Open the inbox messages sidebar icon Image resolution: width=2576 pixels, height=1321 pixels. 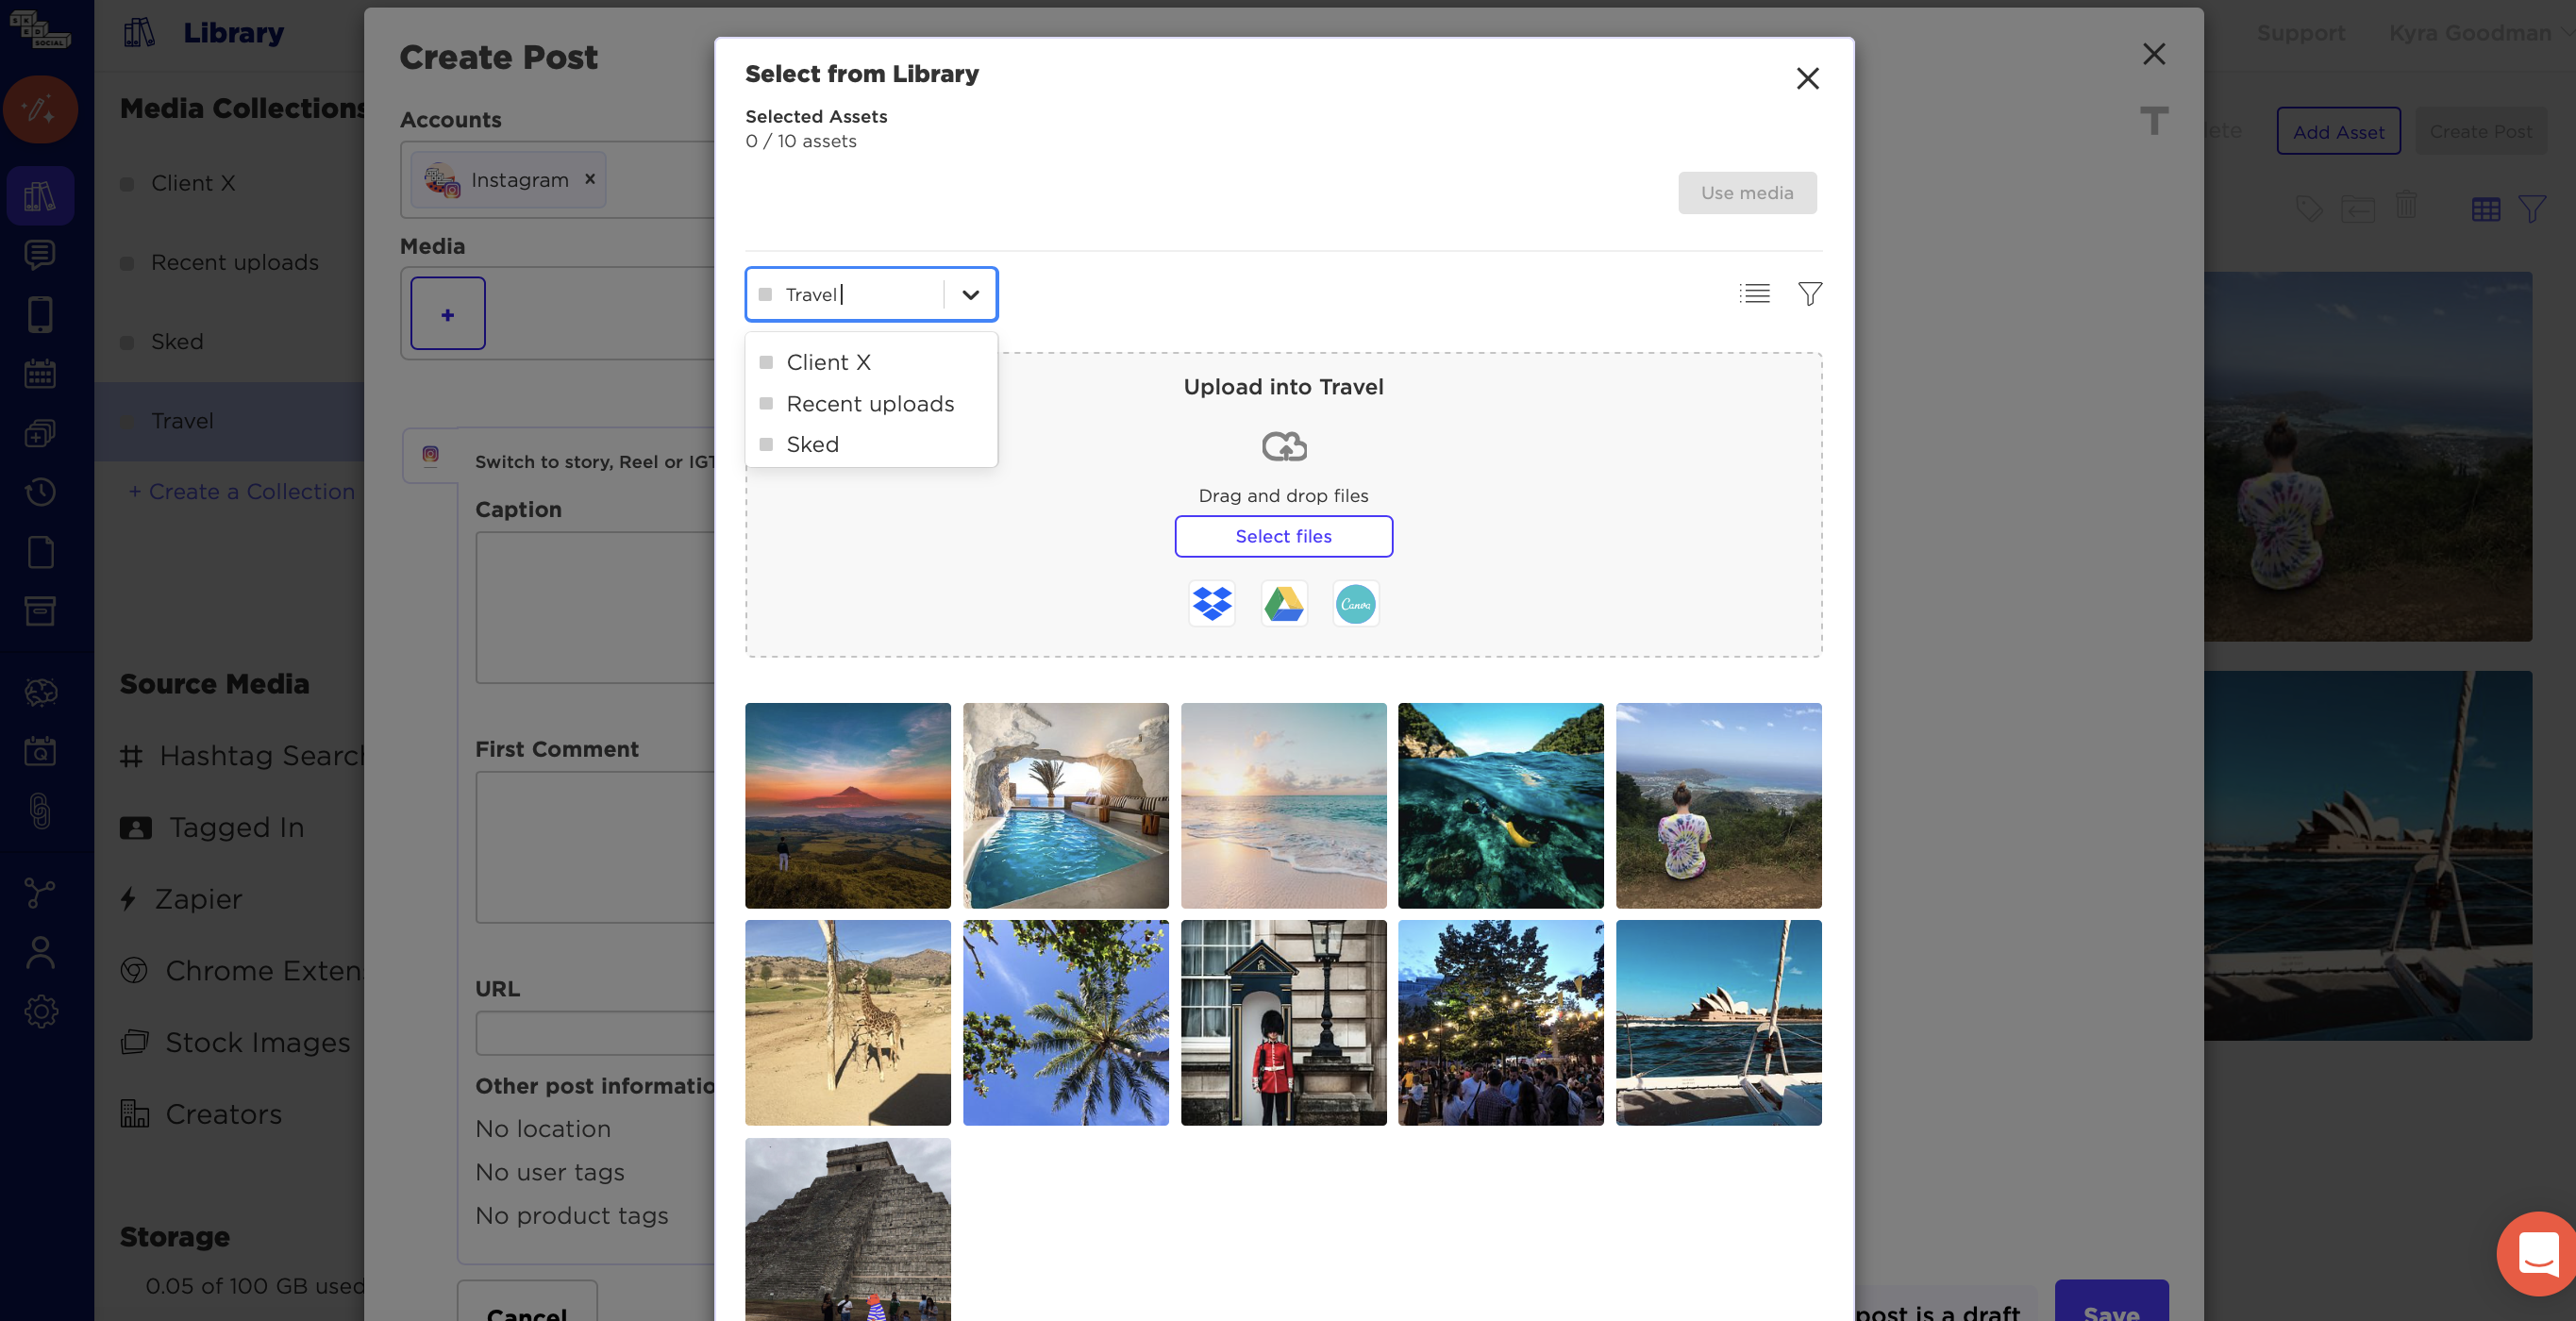40,254
